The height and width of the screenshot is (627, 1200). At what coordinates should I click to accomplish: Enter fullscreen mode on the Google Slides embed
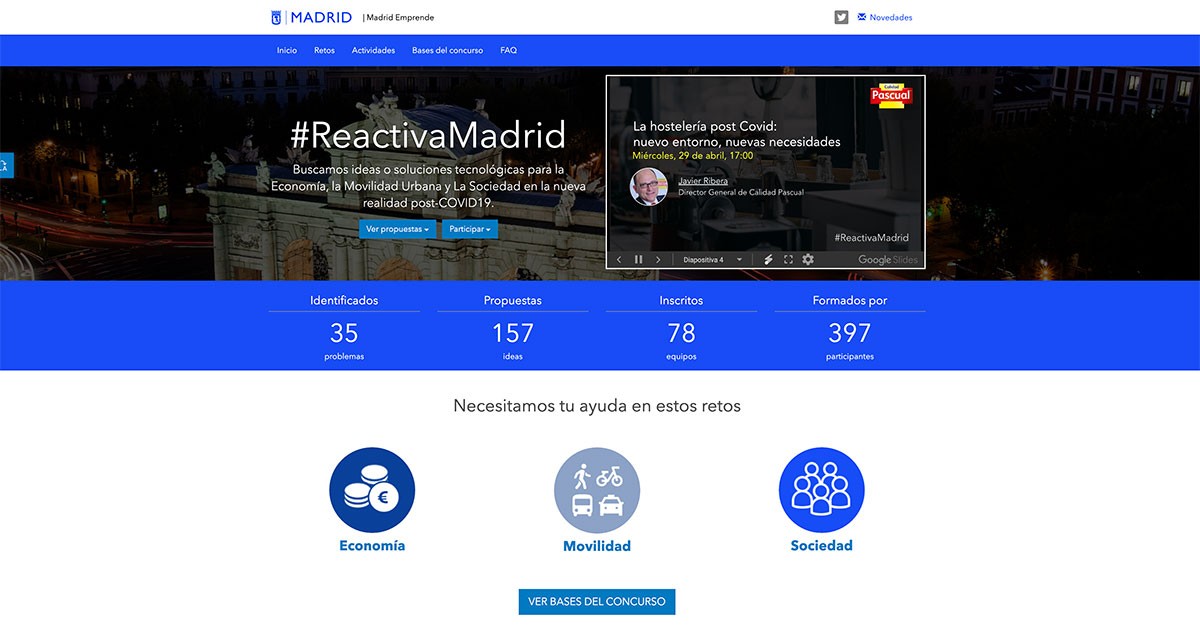(x=788, y=258)
